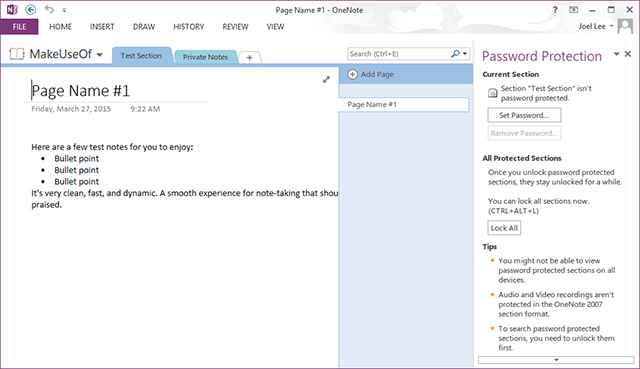Switch to the DRAW ribbon tab
Viewport: 640px width, 369px height.
pyautogui.click(x=144, y=27)
